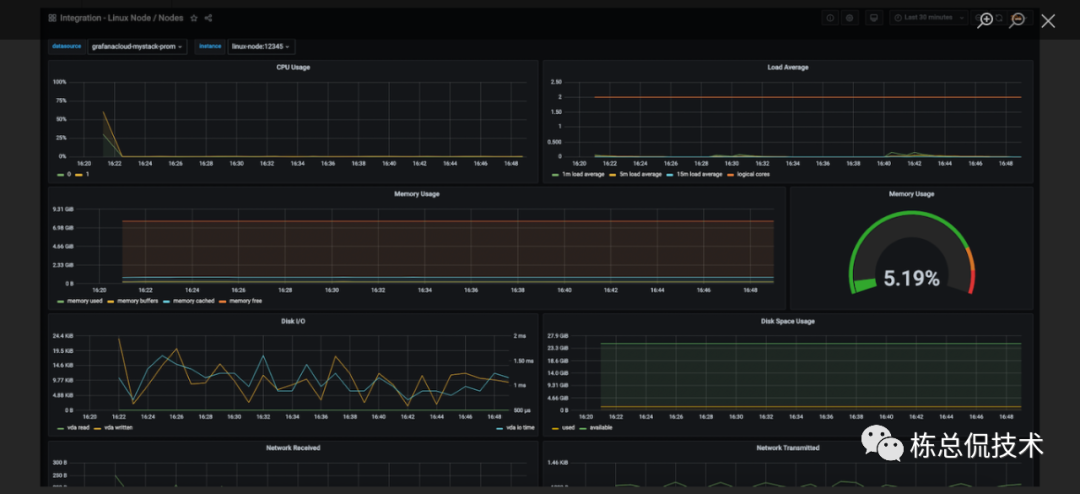This screenshot has width=1080, height=494.
Task: Click the datasource variable label
Action: (67, 46)
